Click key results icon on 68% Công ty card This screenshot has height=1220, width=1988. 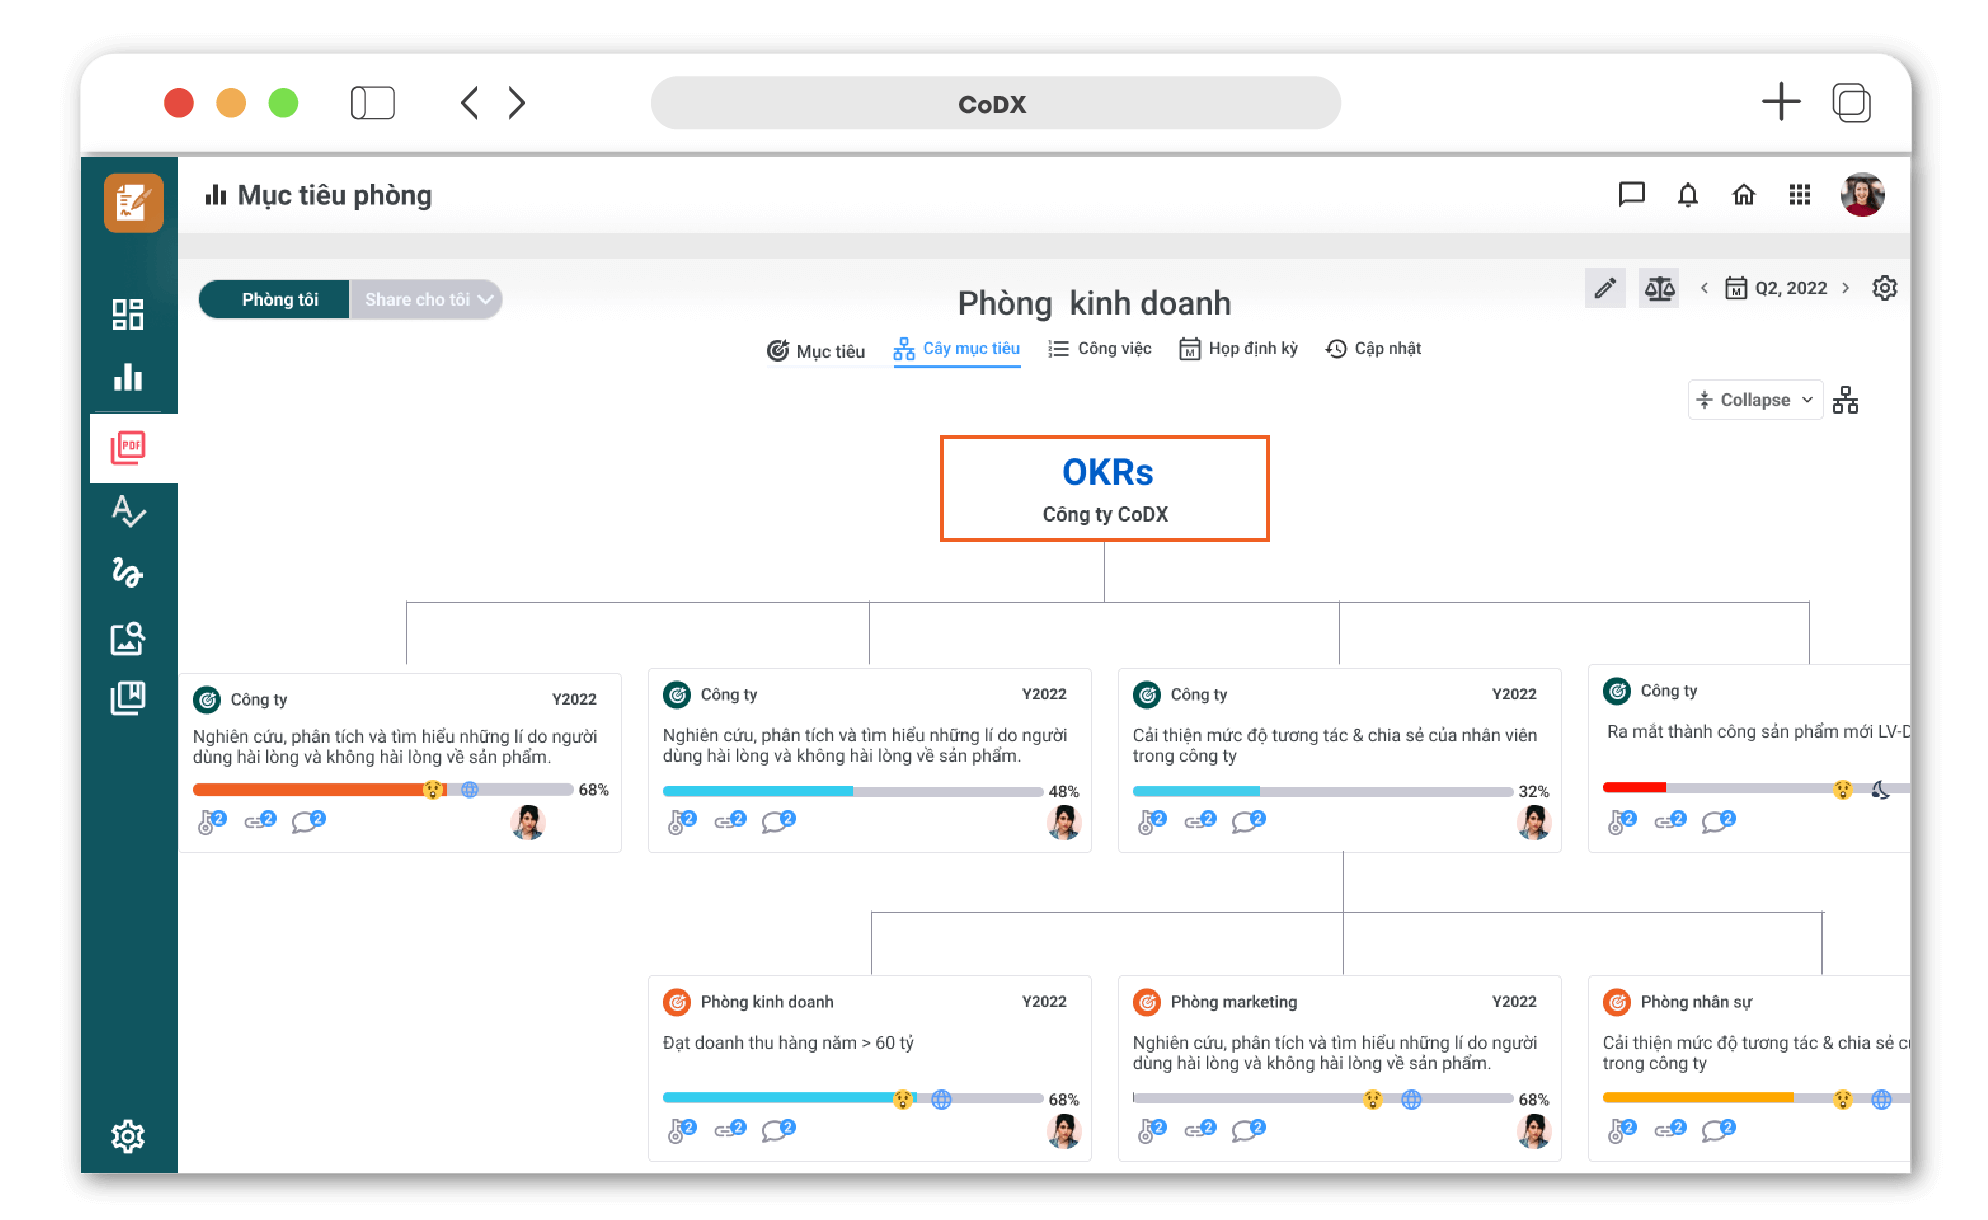pyautogui.click(x=211, y=821)
